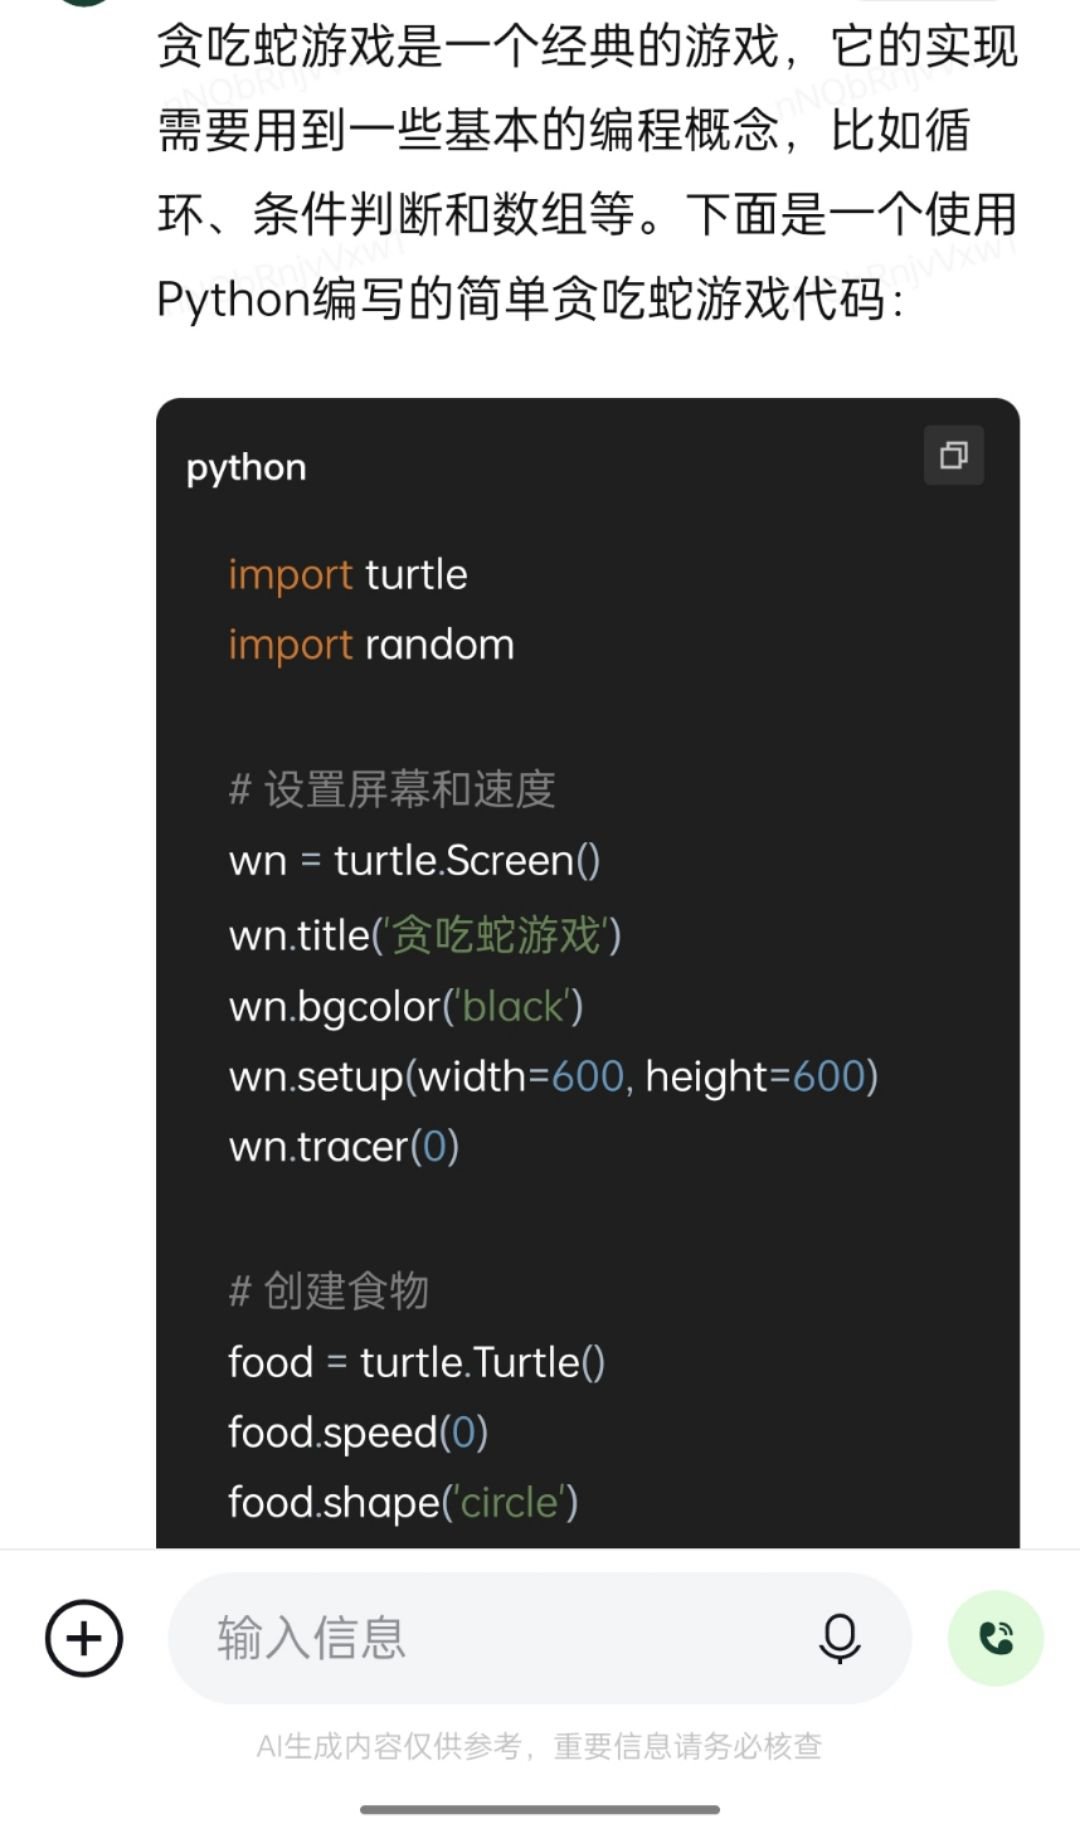Select the import turtle code line
1080x1826 pixels.
pos(348,574)
